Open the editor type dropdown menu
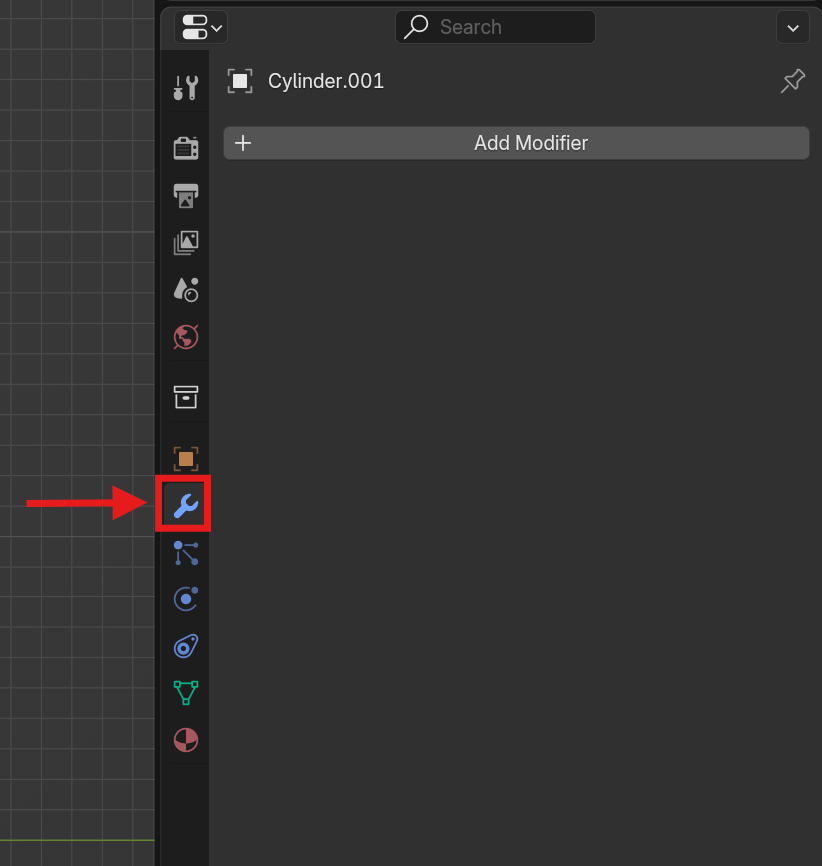The image size is (822, 866). click(x=201, y=27)
